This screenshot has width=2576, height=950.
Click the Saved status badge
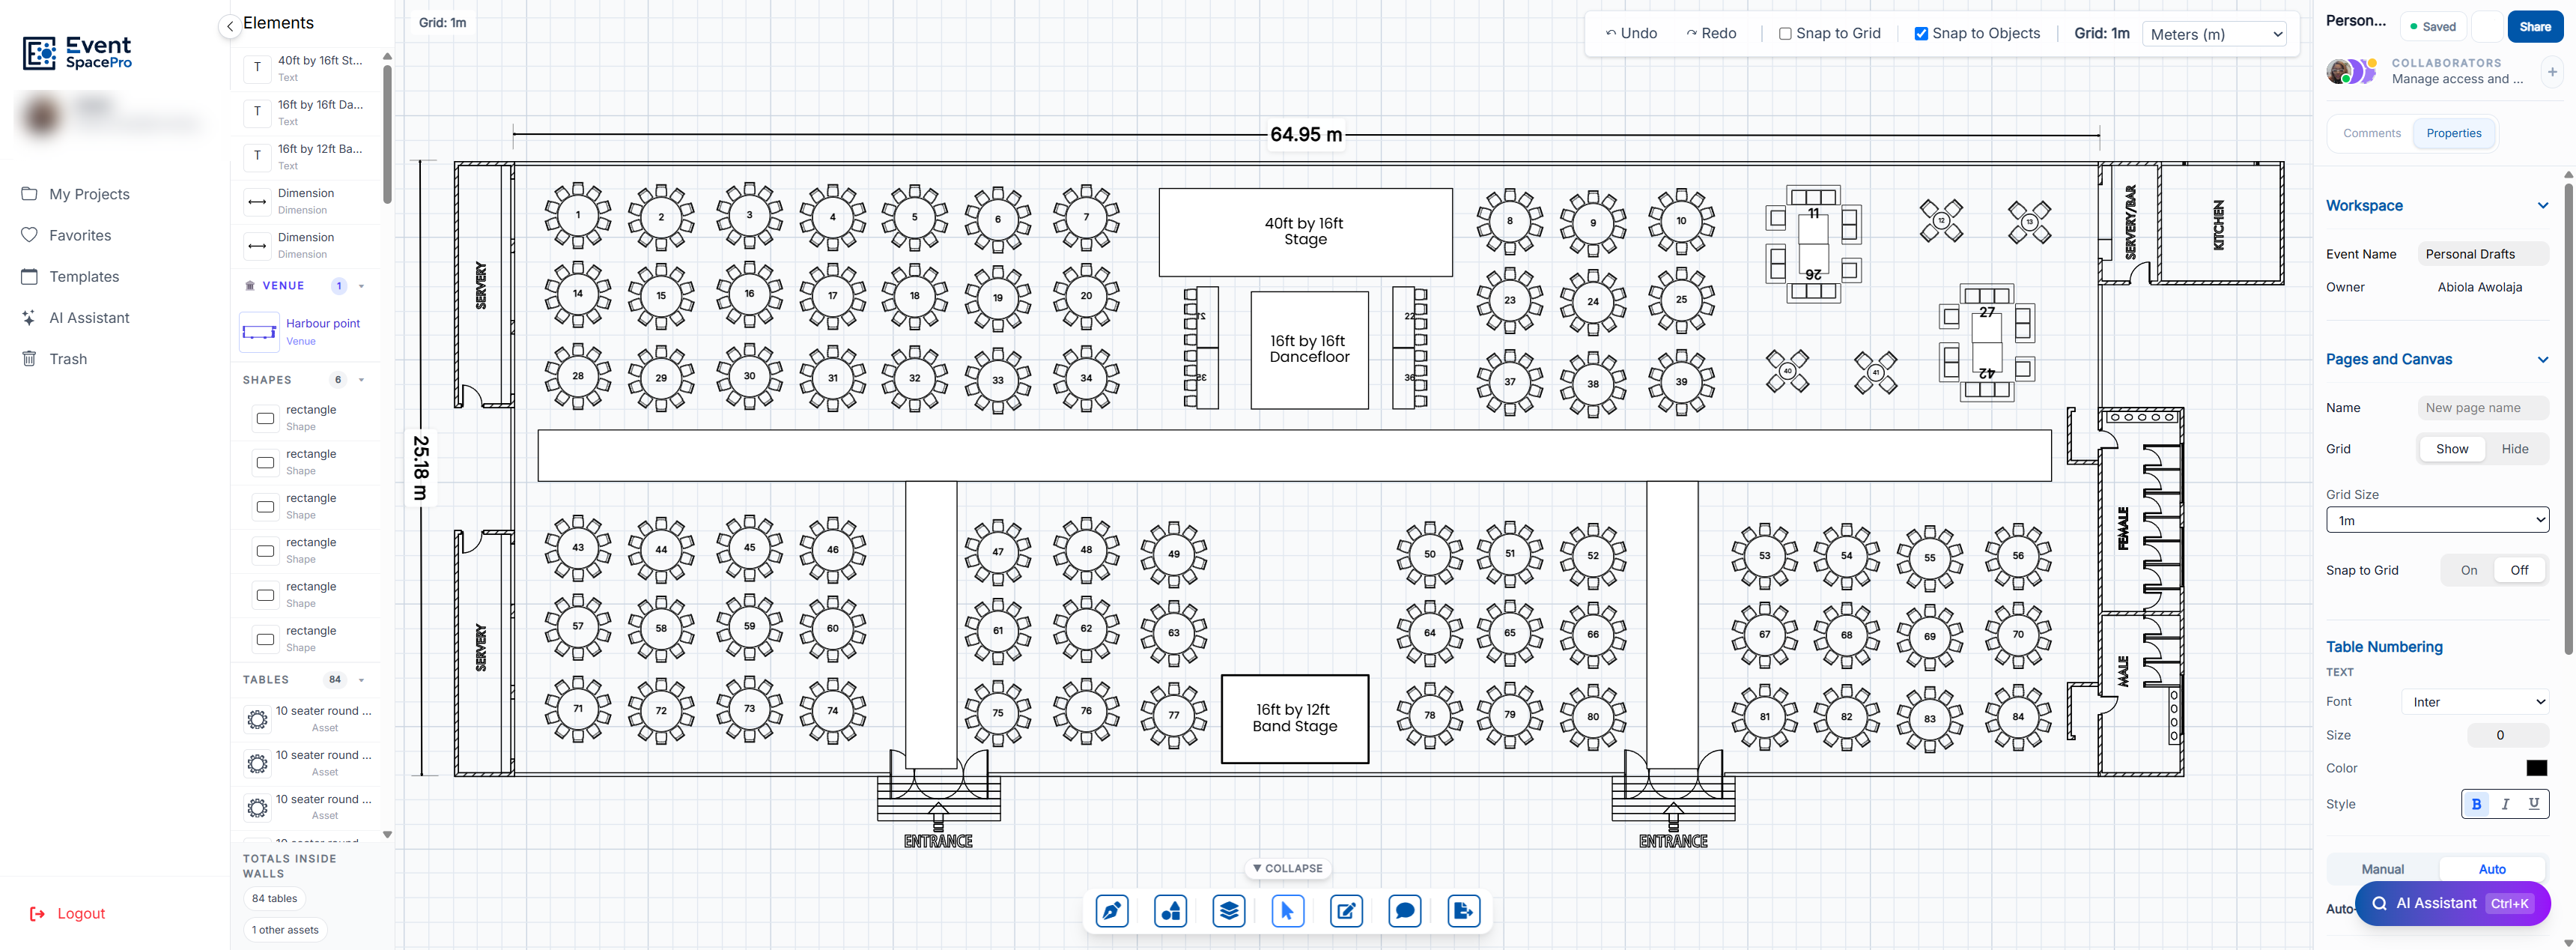(2432, 27)
